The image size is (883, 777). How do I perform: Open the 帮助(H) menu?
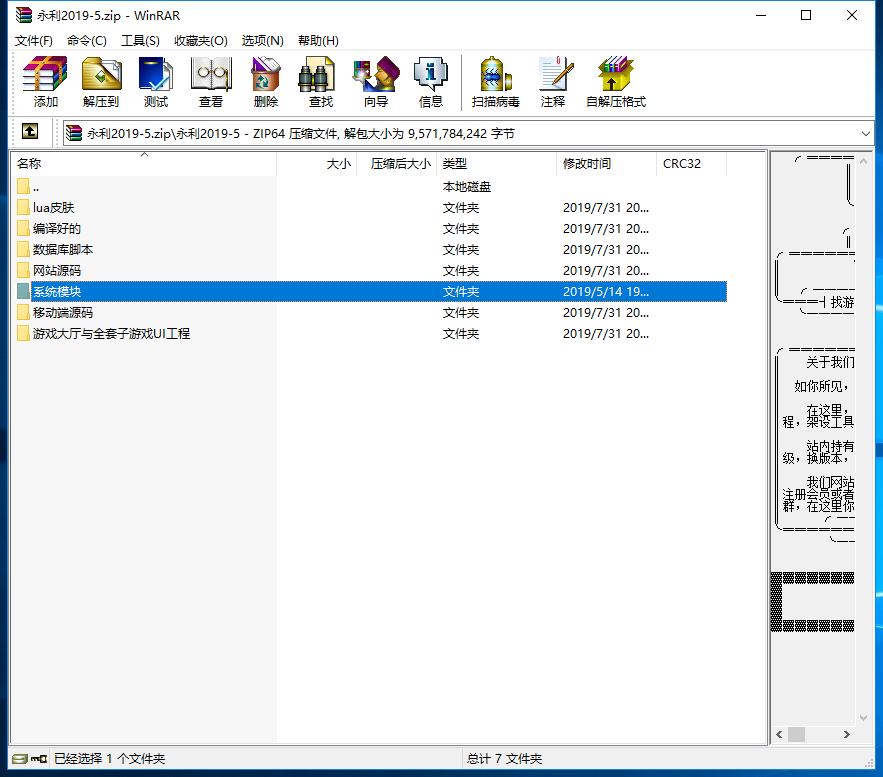click(x=318, y=41)
